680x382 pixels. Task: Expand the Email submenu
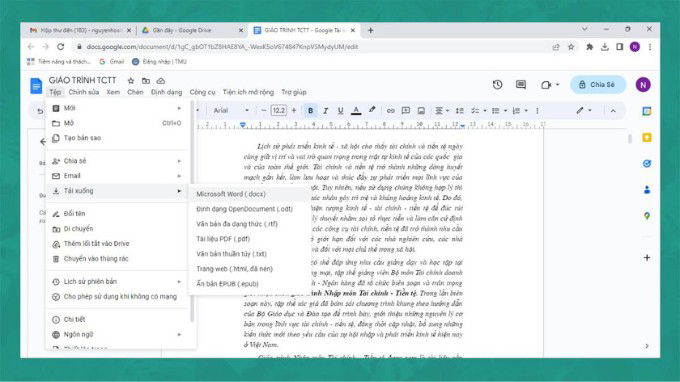coord(117,176)
